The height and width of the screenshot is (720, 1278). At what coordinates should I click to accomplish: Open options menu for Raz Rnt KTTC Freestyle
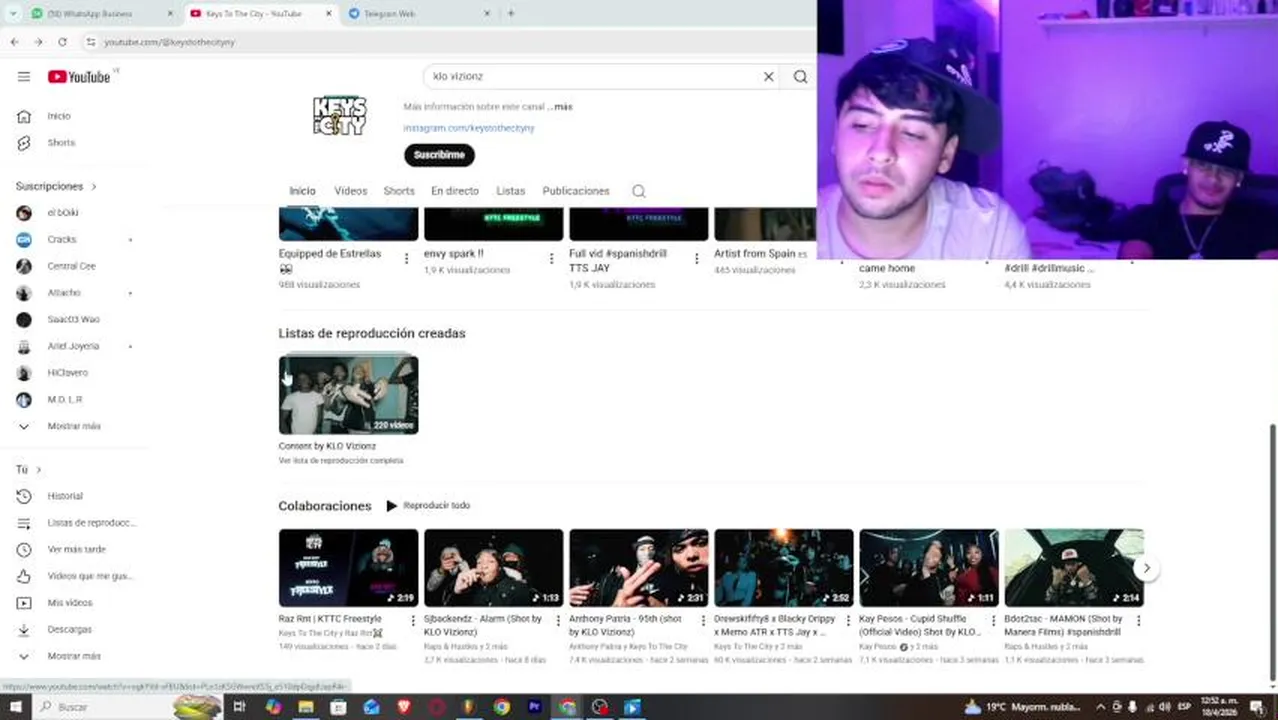(x=412, y=621)
